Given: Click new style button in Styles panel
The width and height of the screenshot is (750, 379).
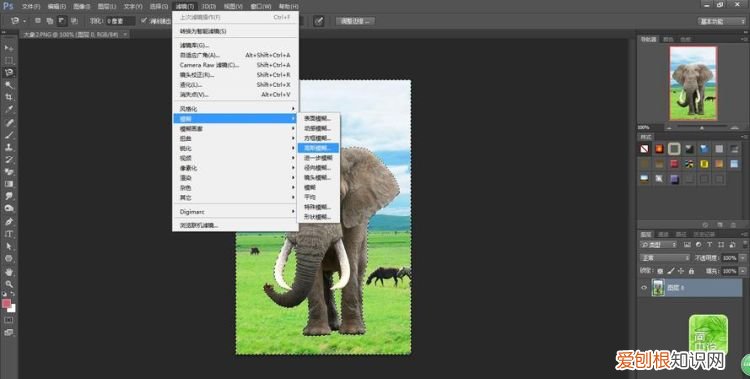Looking at the screenshot, I should pos(719,224).
